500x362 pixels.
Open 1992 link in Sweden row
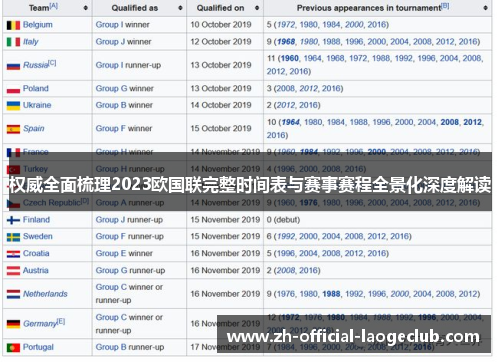pos(286,236)
